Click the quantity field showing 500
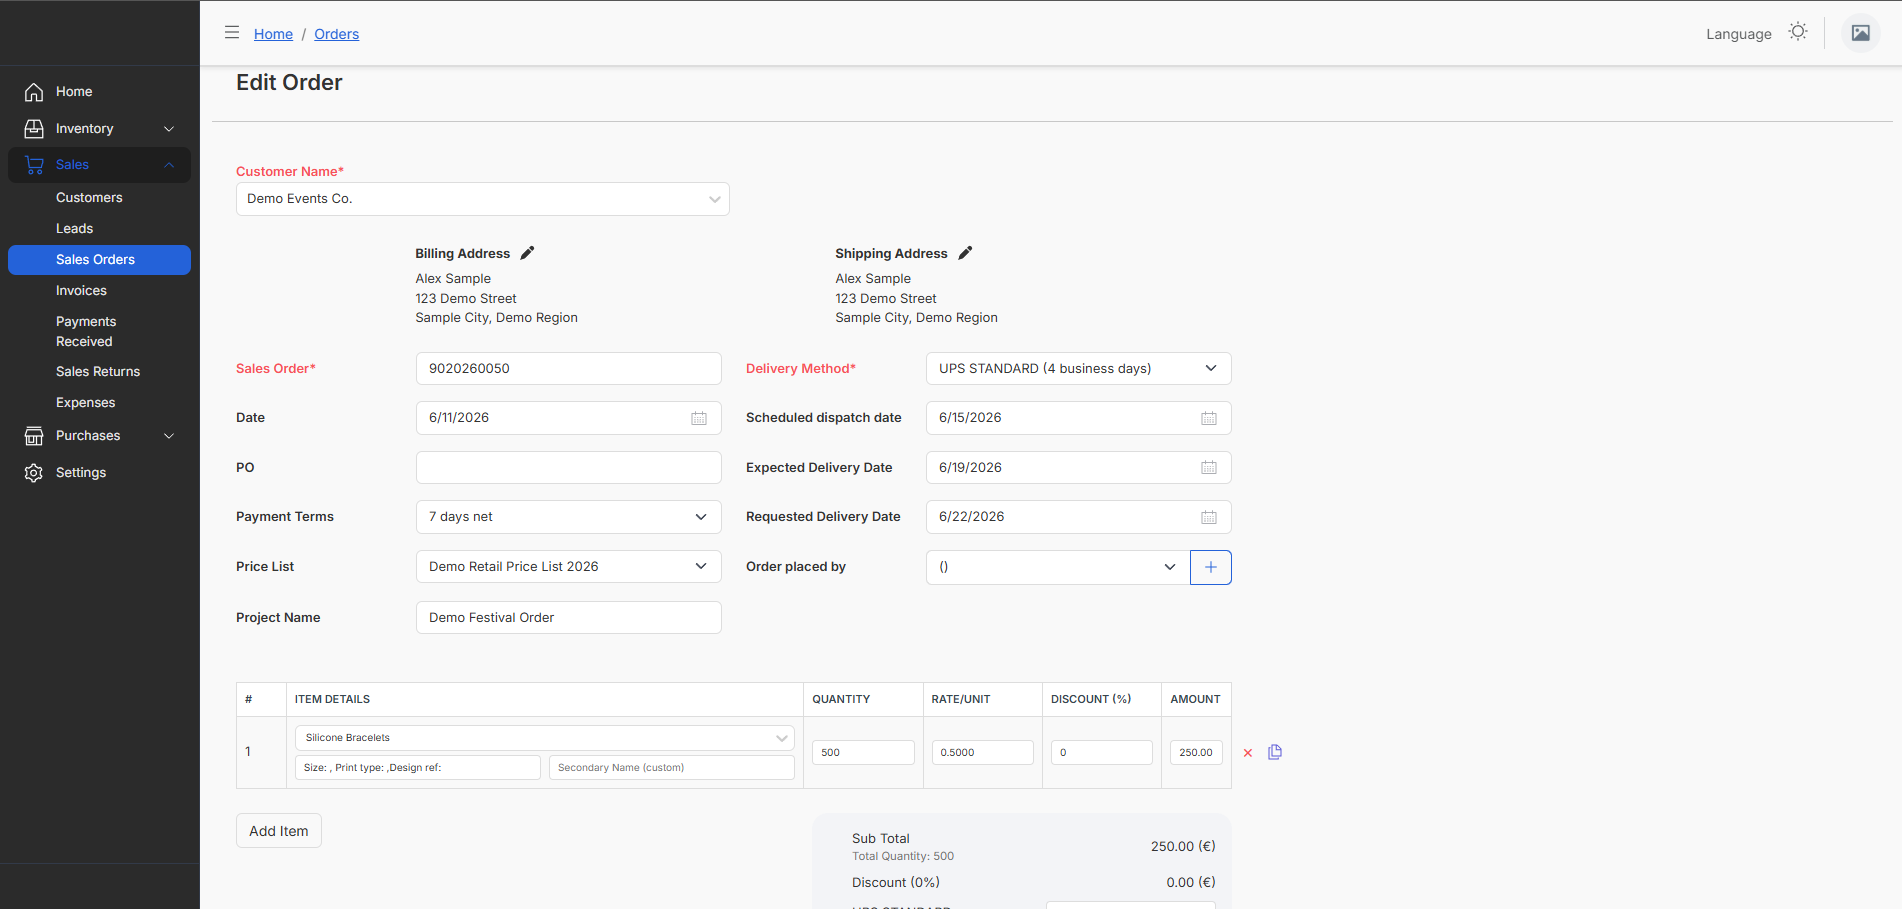Image resolution: width=1902 pixels, height=909 pixels. click(863, 752)
